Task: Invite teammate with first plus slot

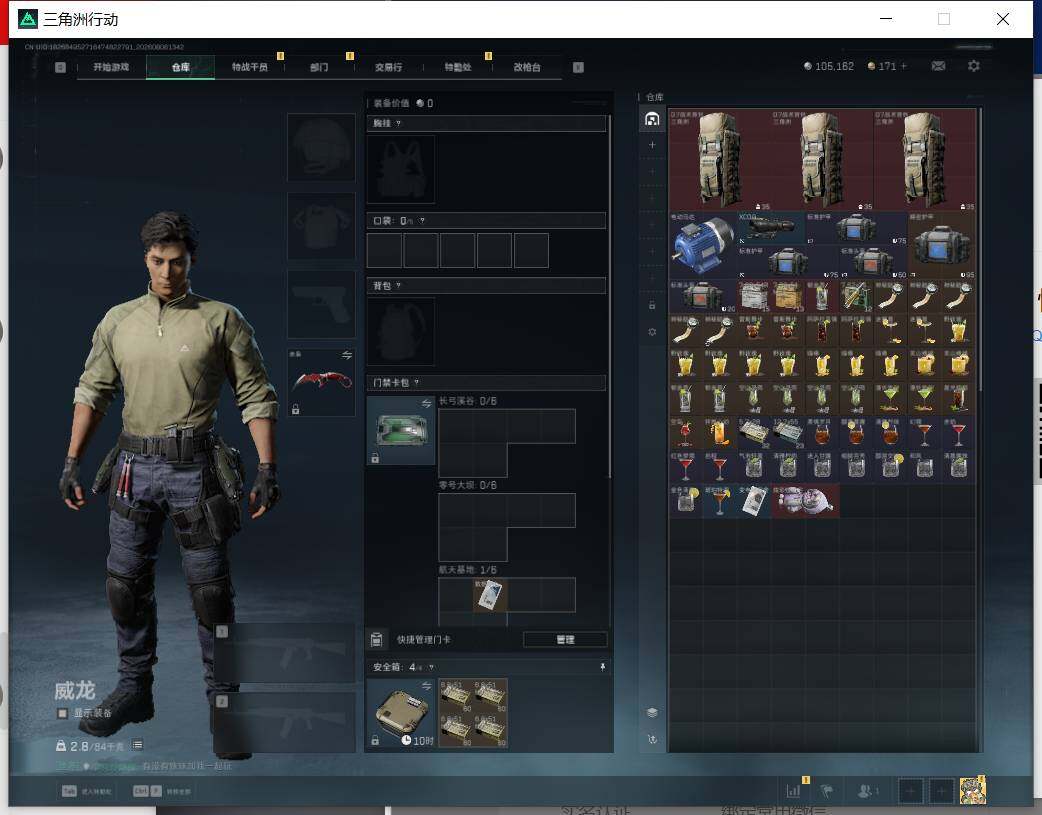Action: pyautogui.click(x=911, y=791)
